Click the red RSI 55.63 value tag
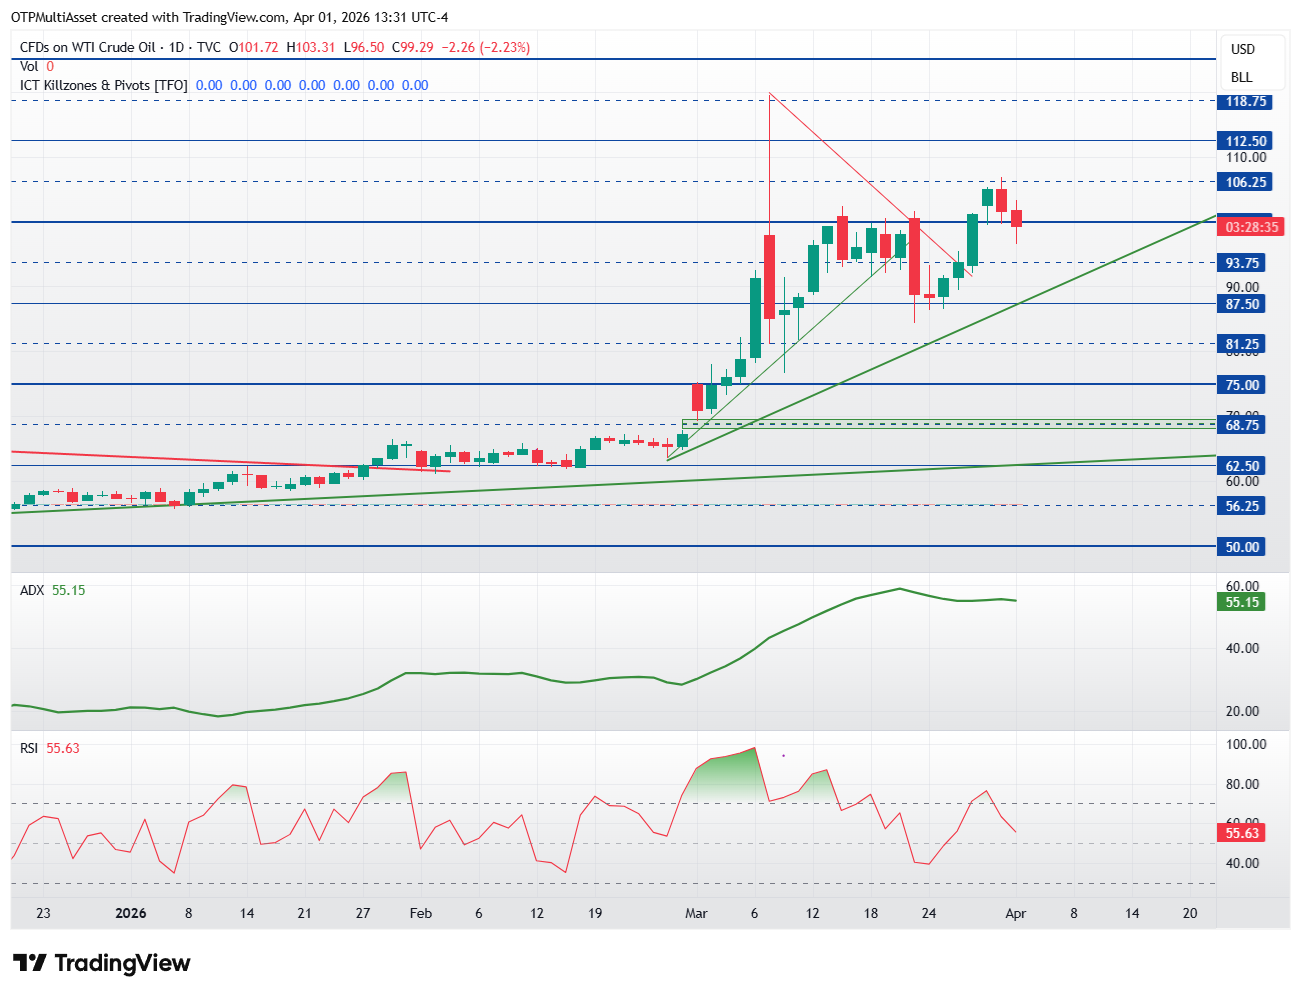This screenshot has height=997, width=1301. pos(1242,833)
